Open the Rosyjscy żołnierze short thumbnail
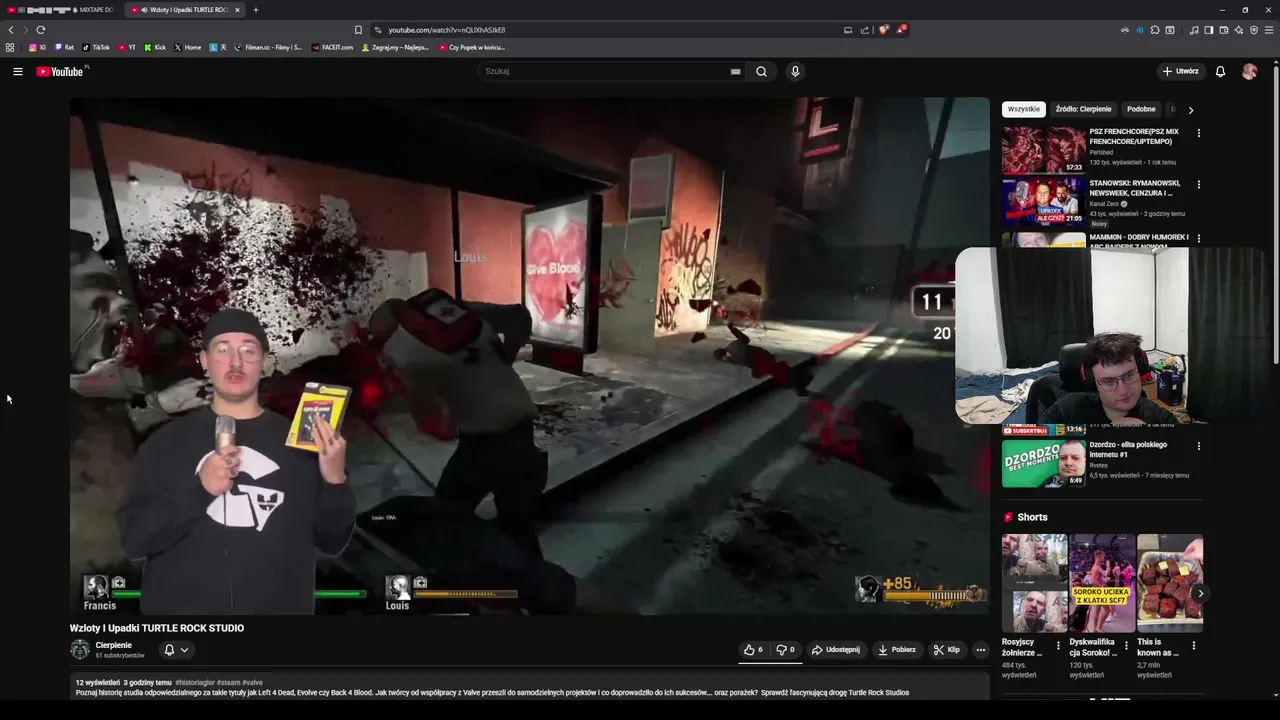Image resolution: width=1280 pixels, height=720 pixels. tap(1034, 583)
